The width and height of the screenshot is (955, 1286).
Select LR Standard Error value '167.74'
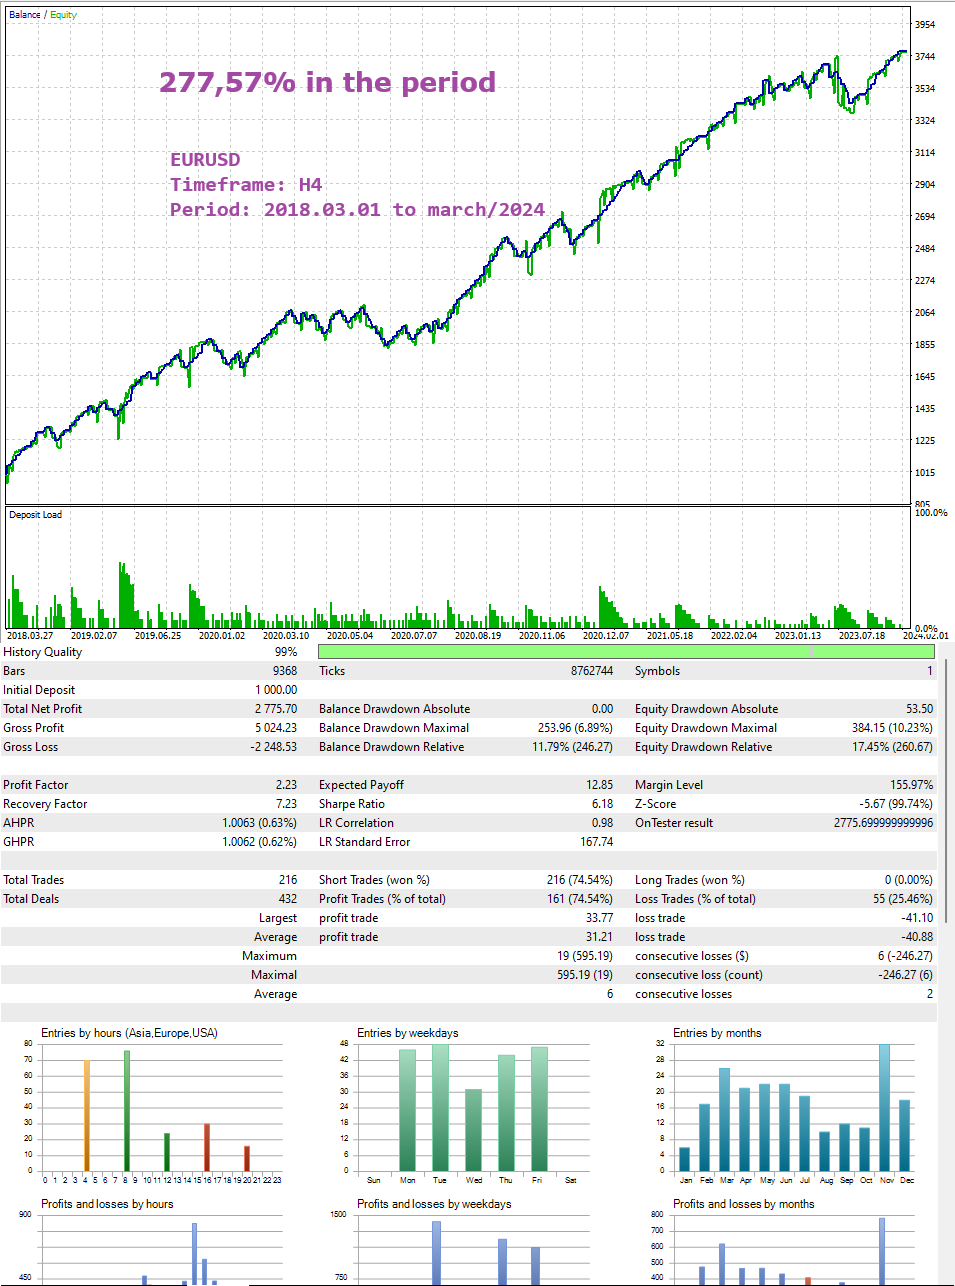[597, 842]
